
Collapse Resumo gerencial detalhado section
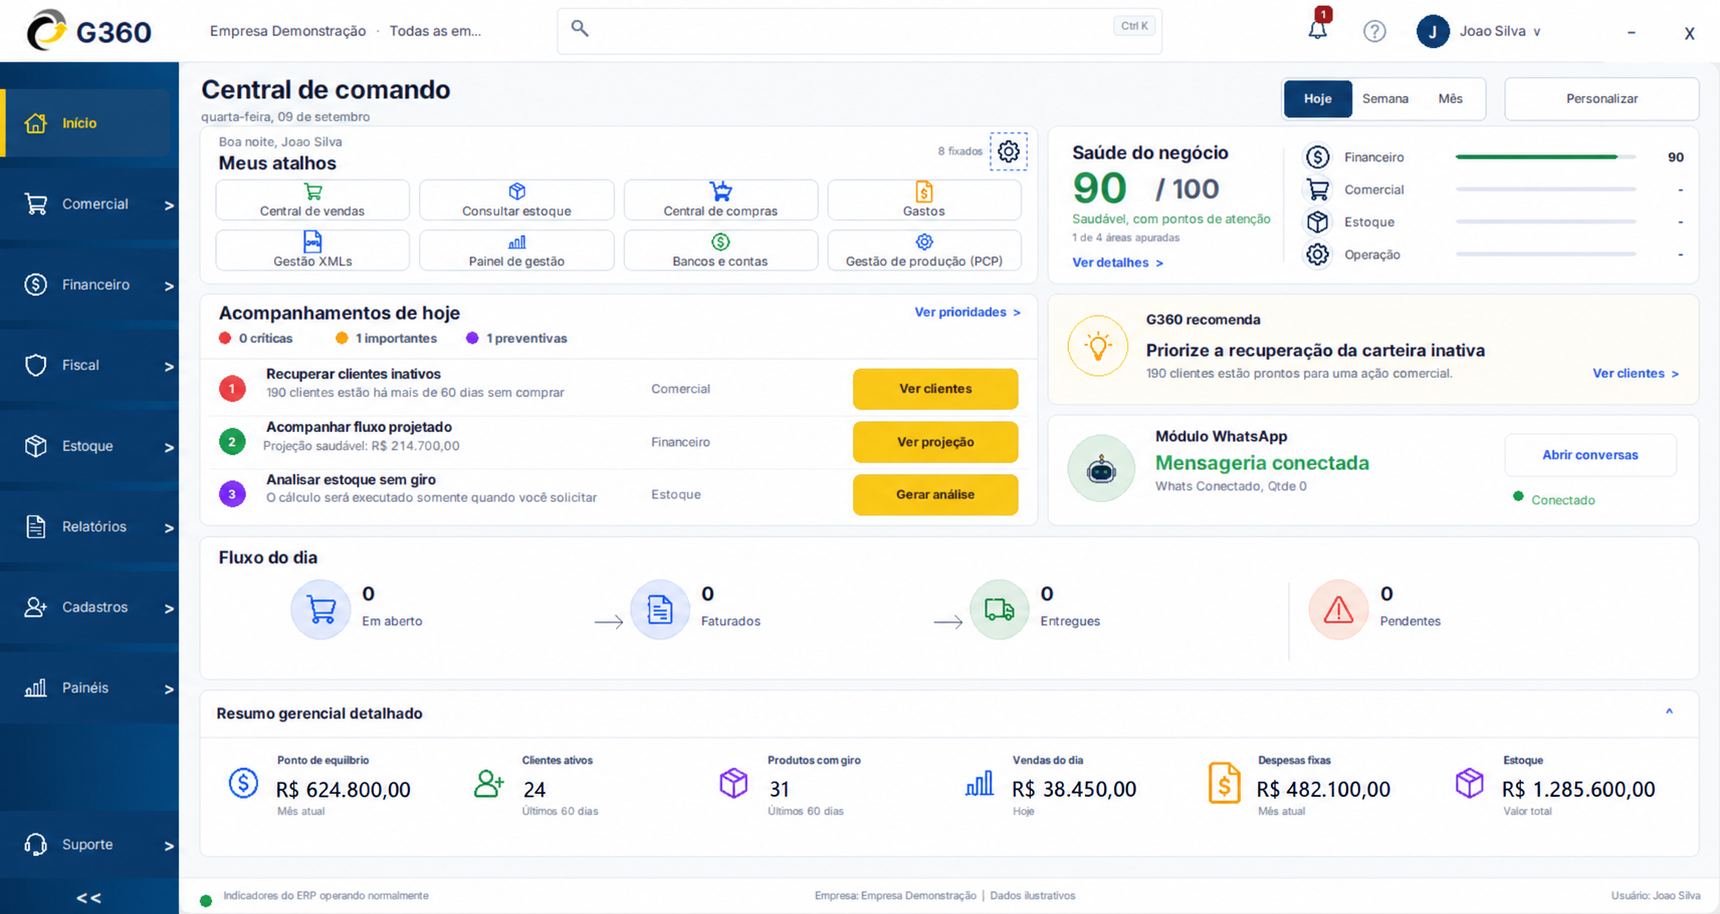tap(1669, 712)
